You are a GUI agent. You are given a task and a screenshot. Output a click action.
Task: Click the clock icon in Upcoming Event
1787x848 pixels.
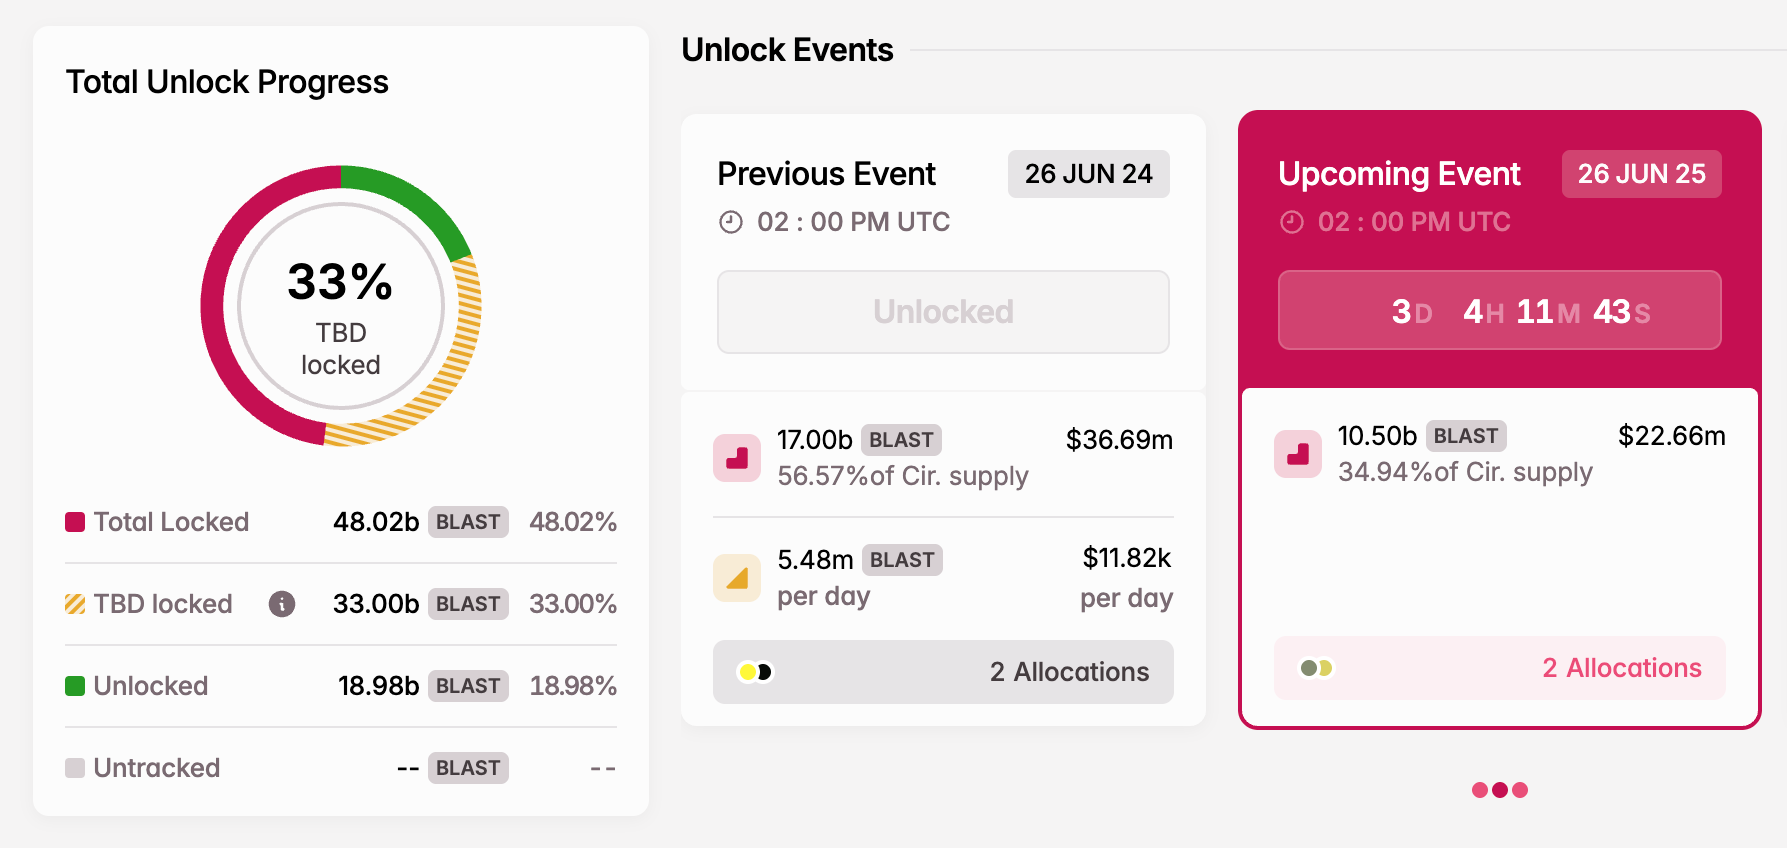(1292, 222)
